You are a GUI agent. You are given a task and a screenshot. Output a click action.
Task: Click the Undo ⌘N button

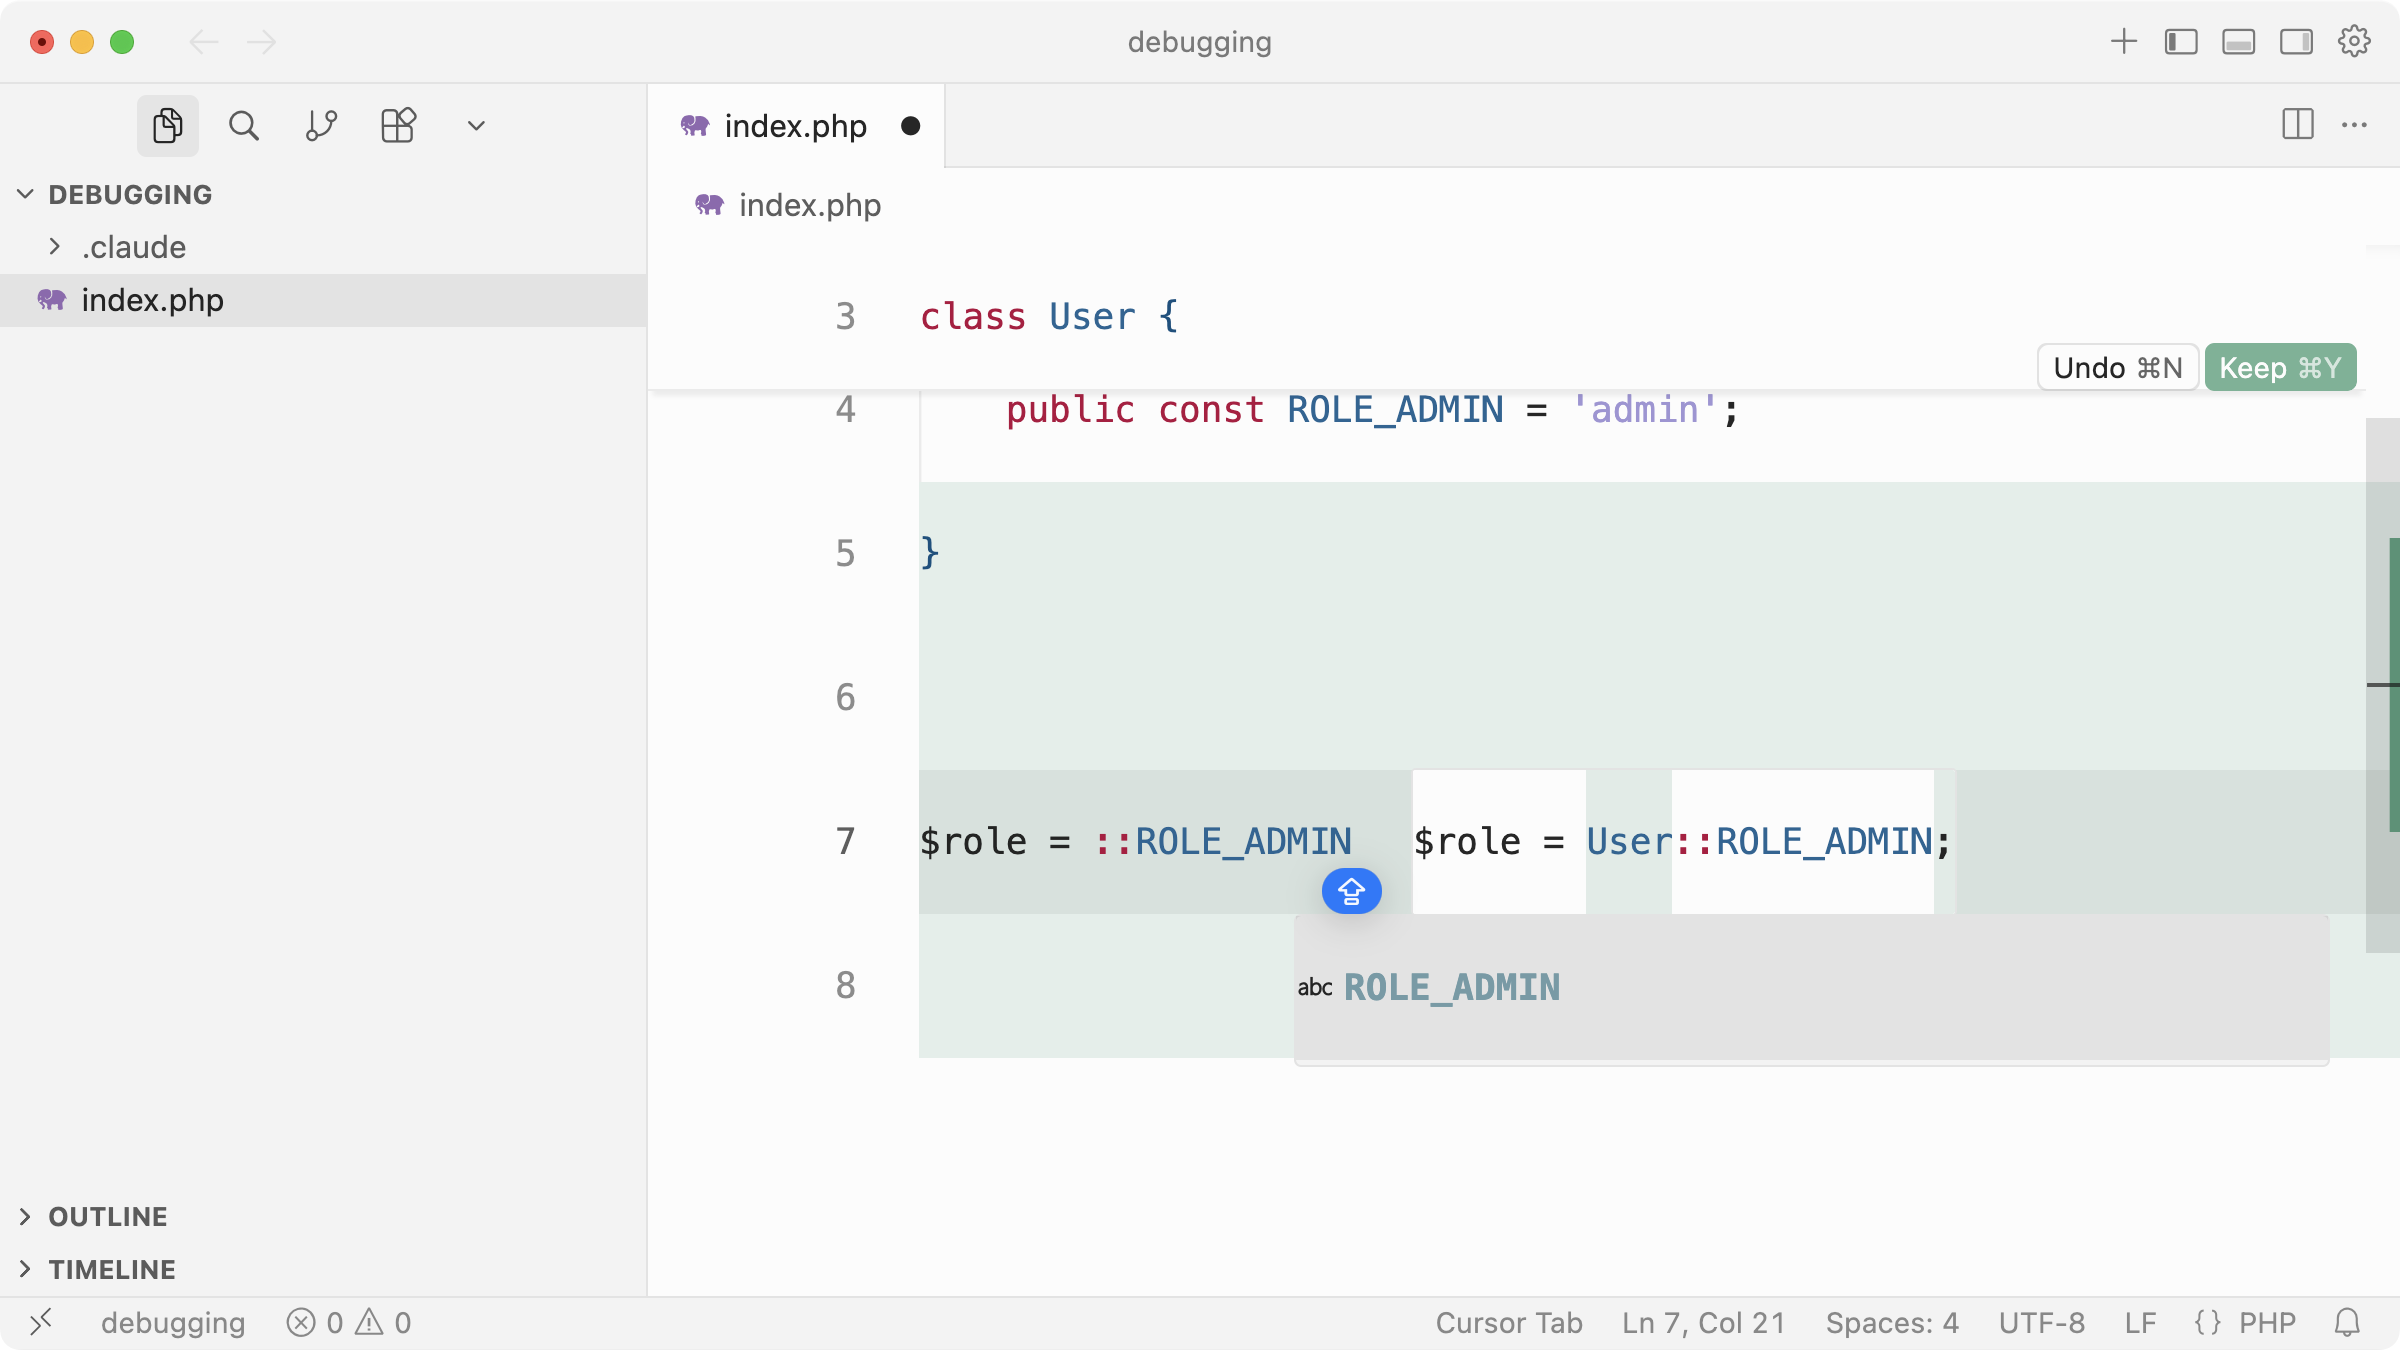click(x=2117, y=368)
